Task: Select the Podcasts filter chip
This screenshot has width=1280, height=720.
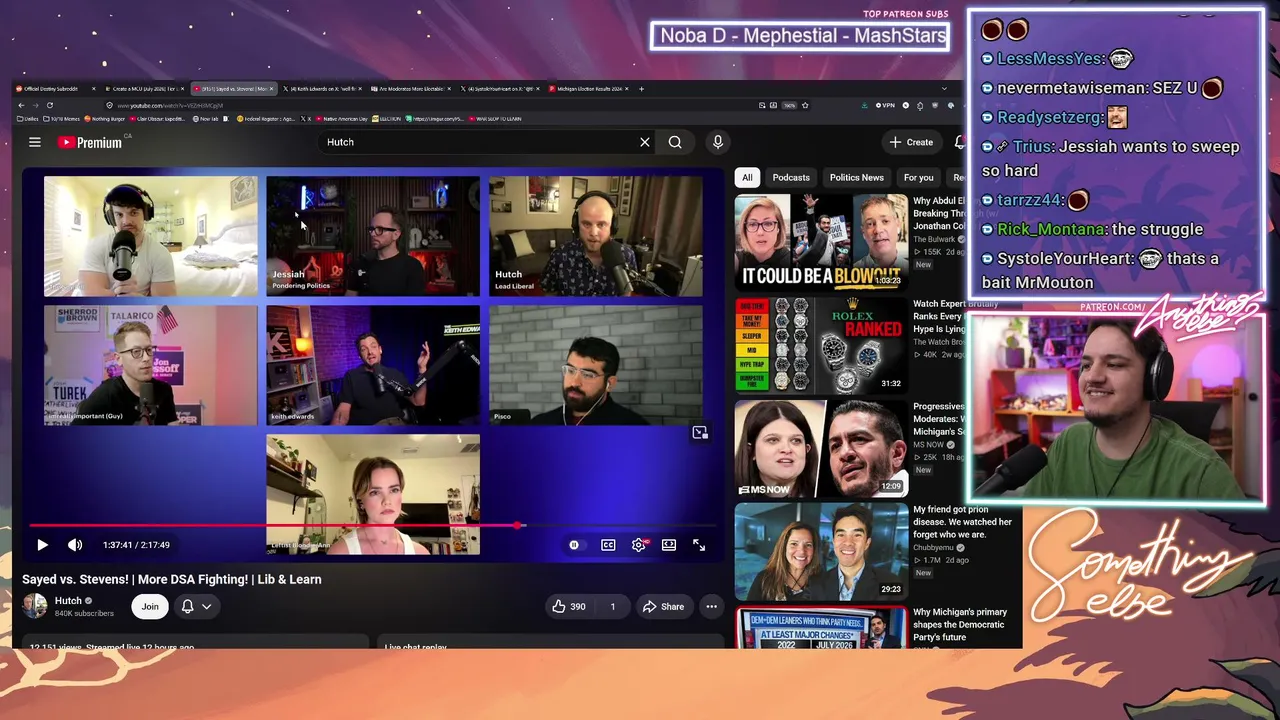Action: 791,178
